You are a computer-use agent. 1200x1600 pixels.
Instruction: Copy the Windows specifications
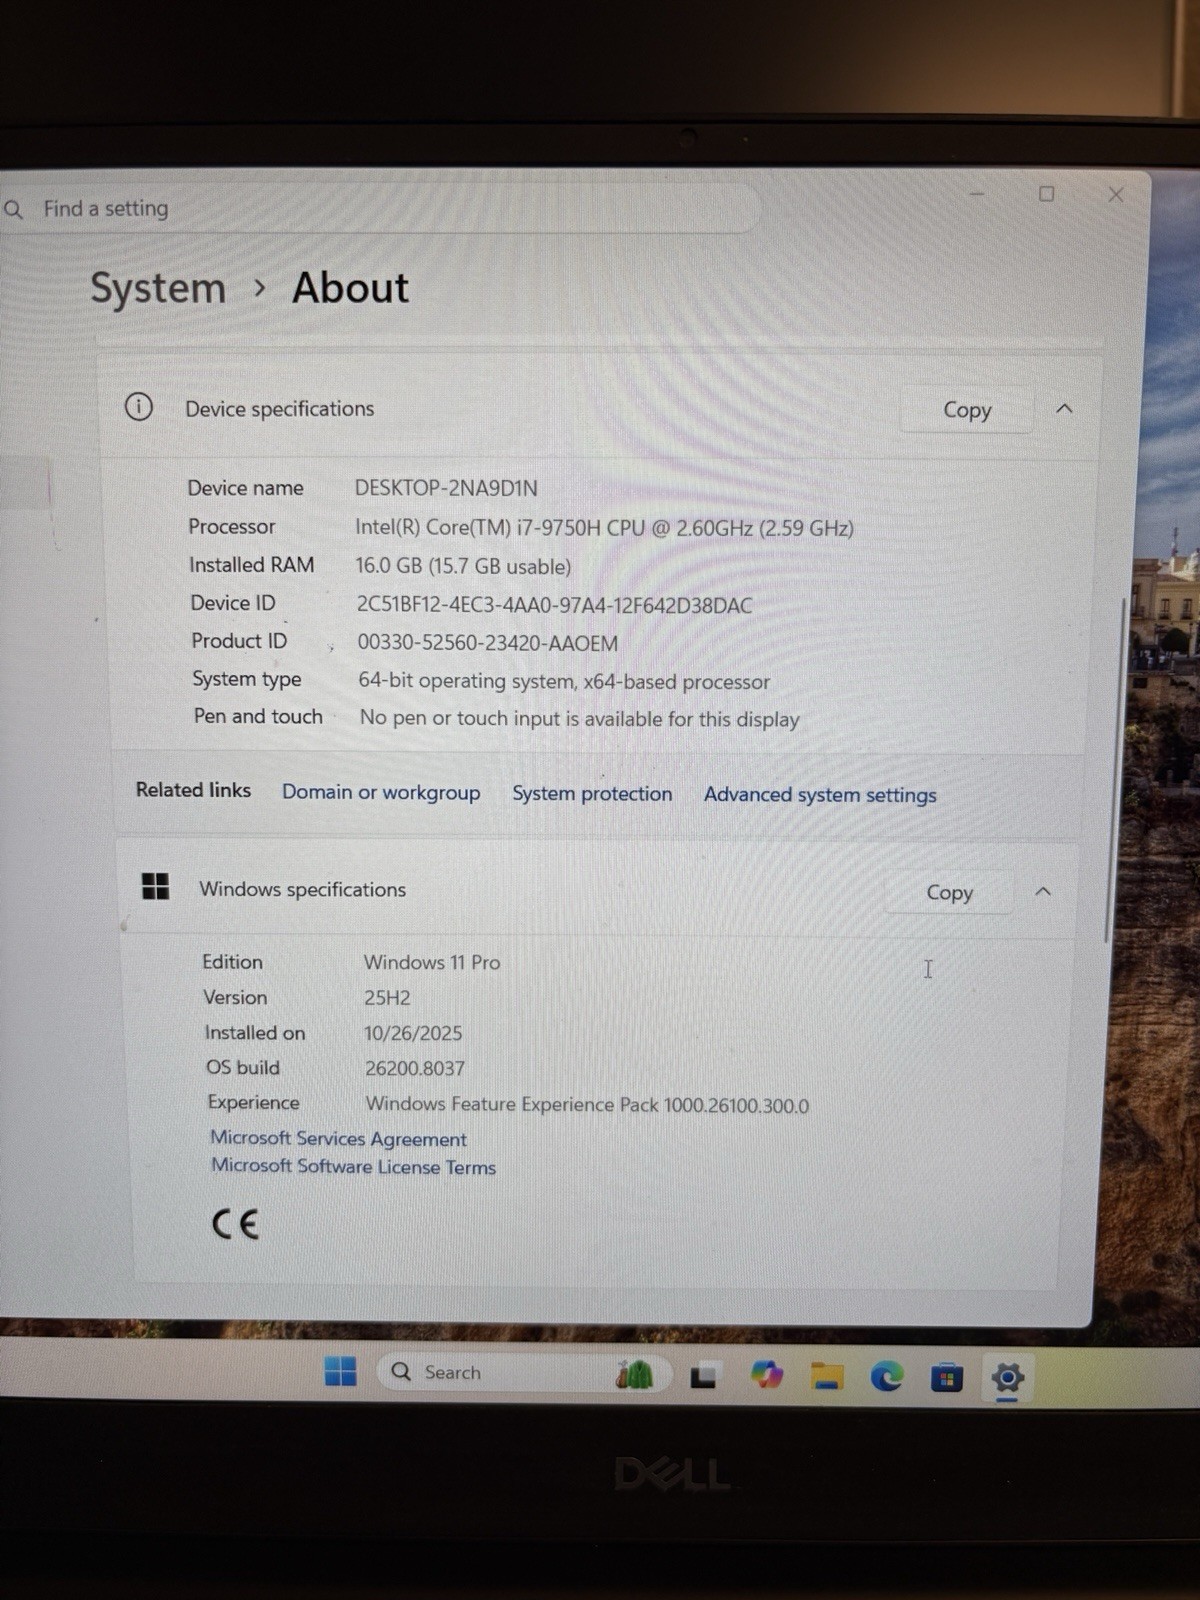coord(949,892)
